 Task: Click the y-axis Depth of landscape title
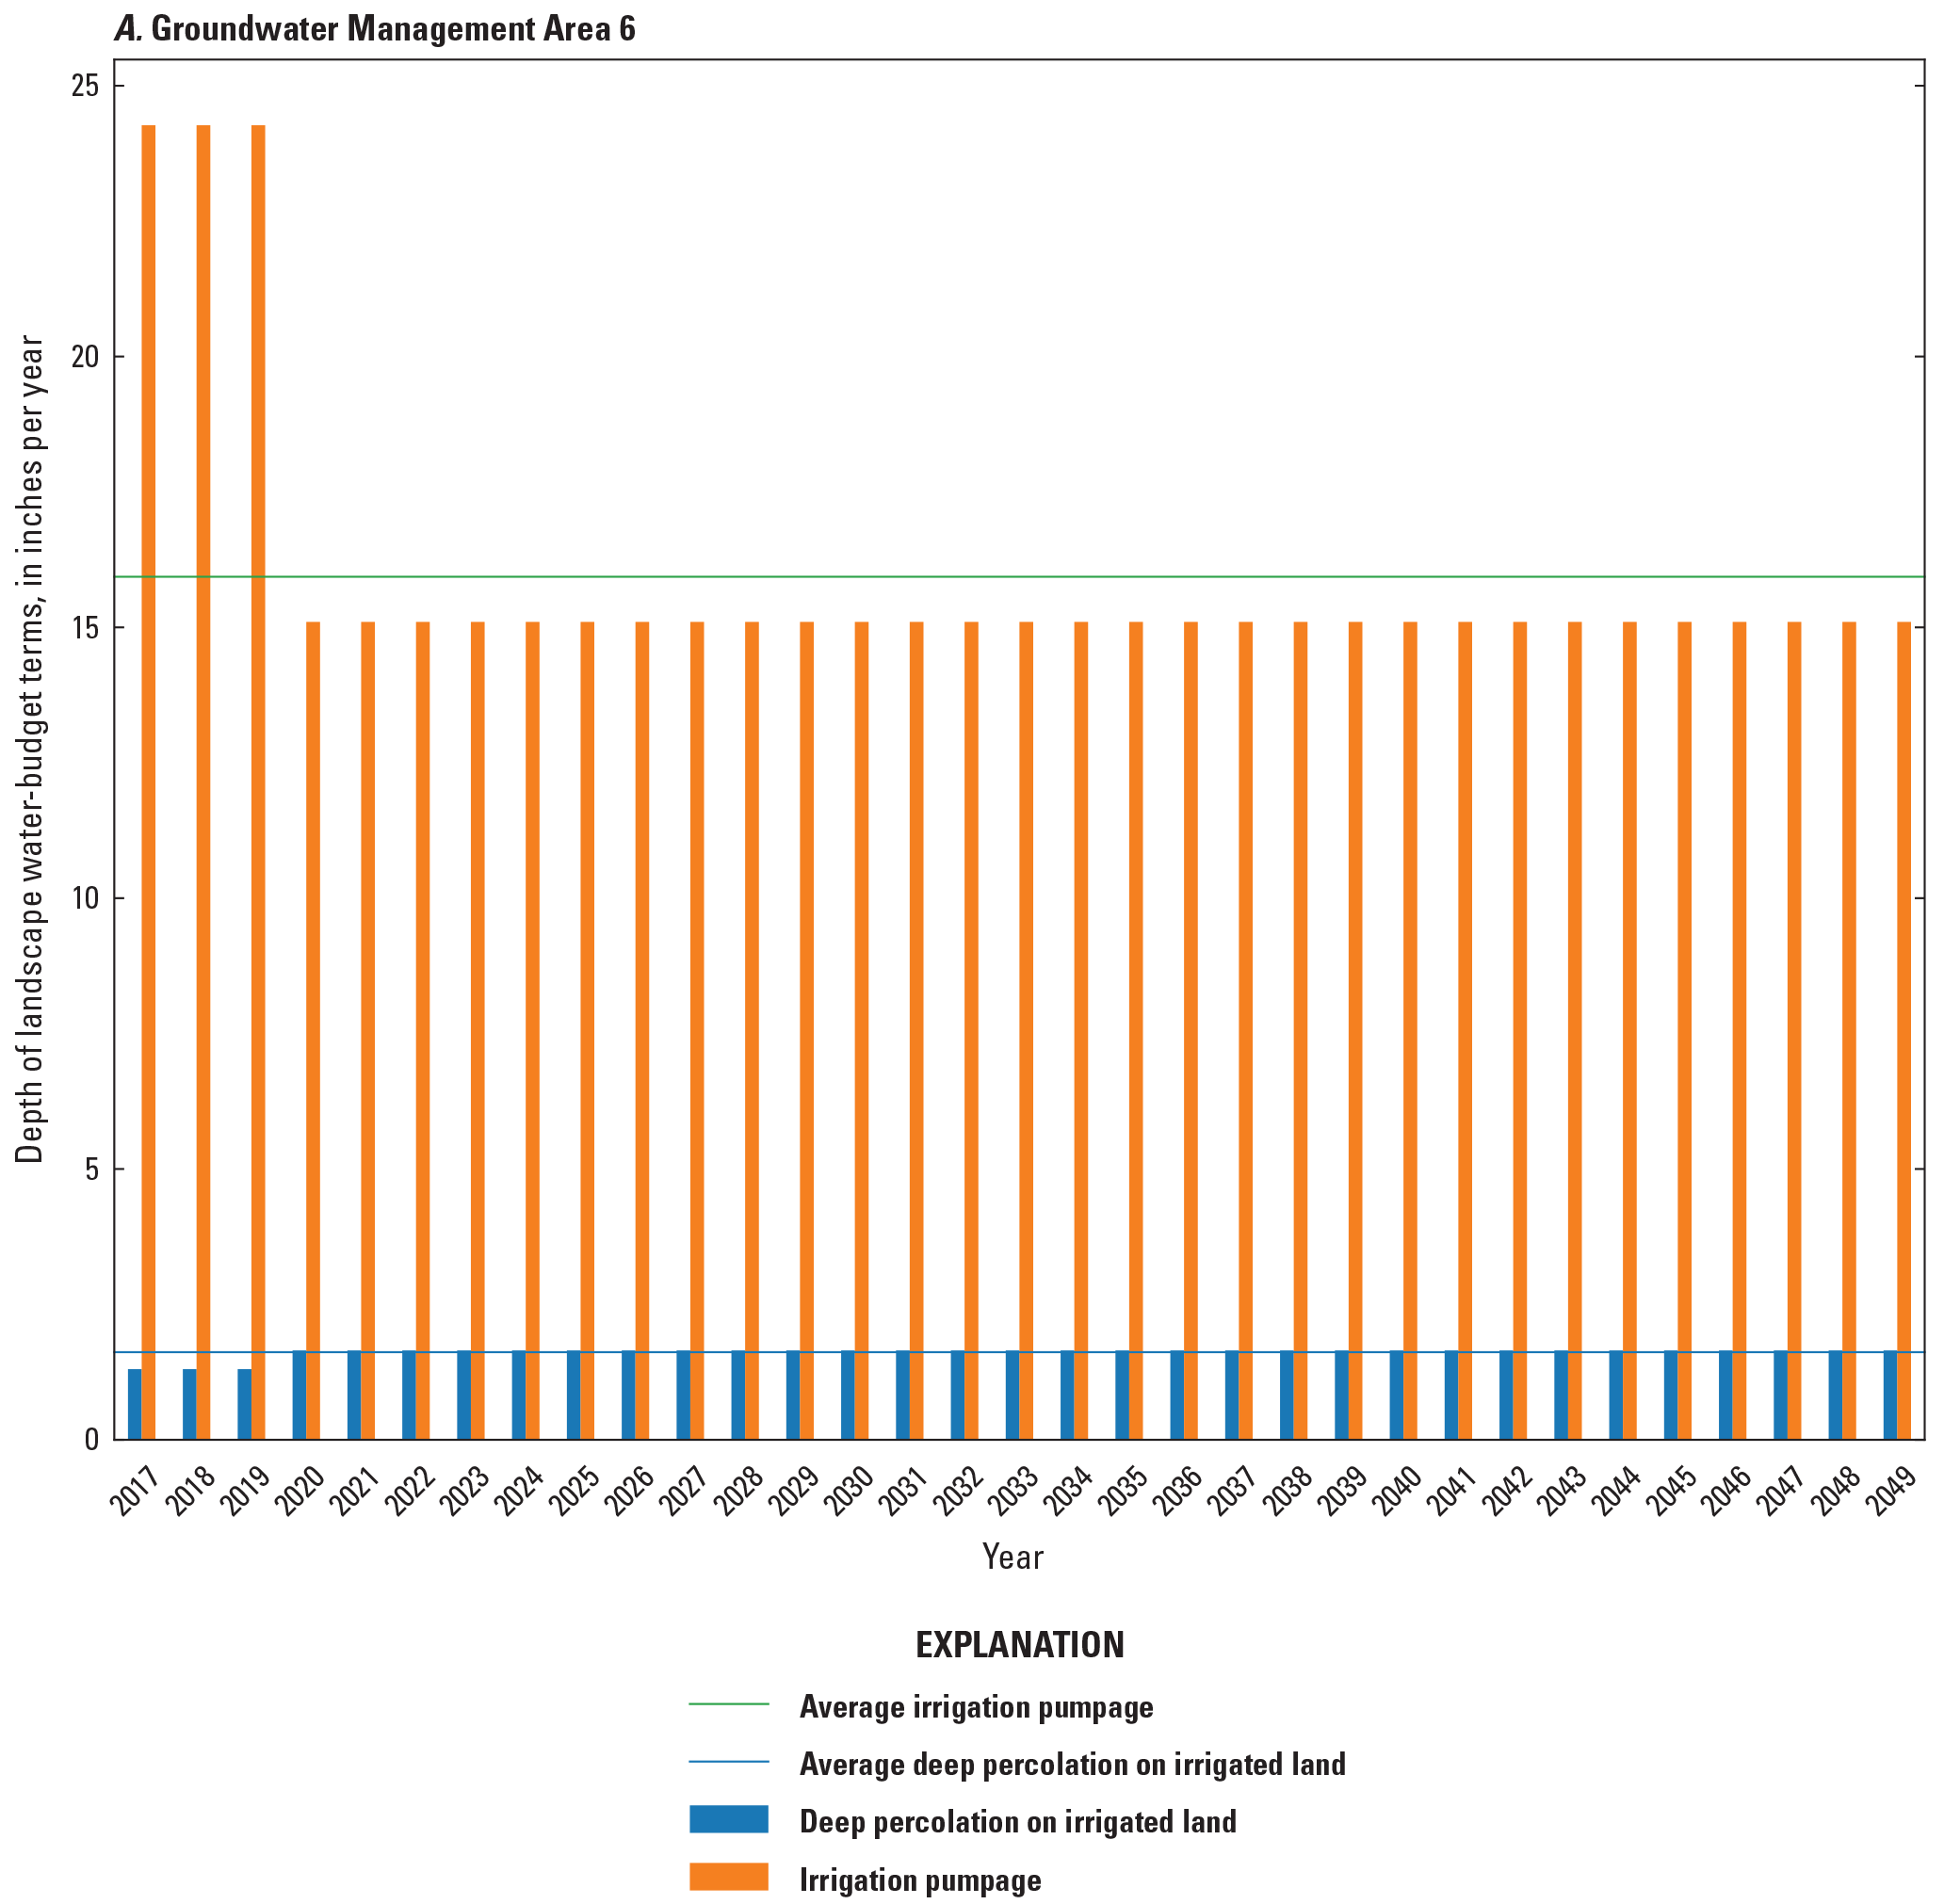click(x=30, y=748)
